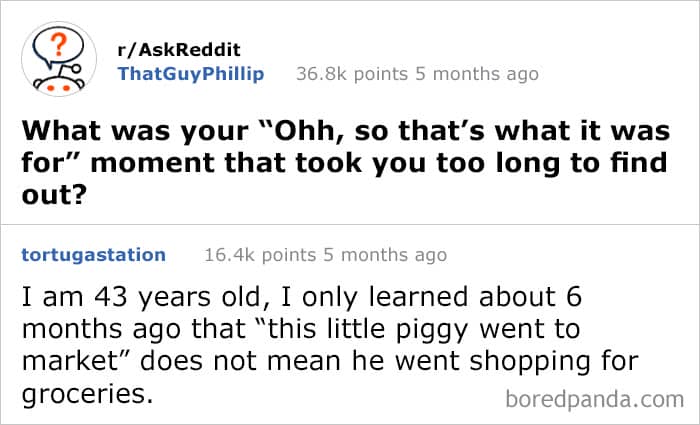
Task: Click the comment's "5 months ago" timestamp
Action: pos(383,255)
